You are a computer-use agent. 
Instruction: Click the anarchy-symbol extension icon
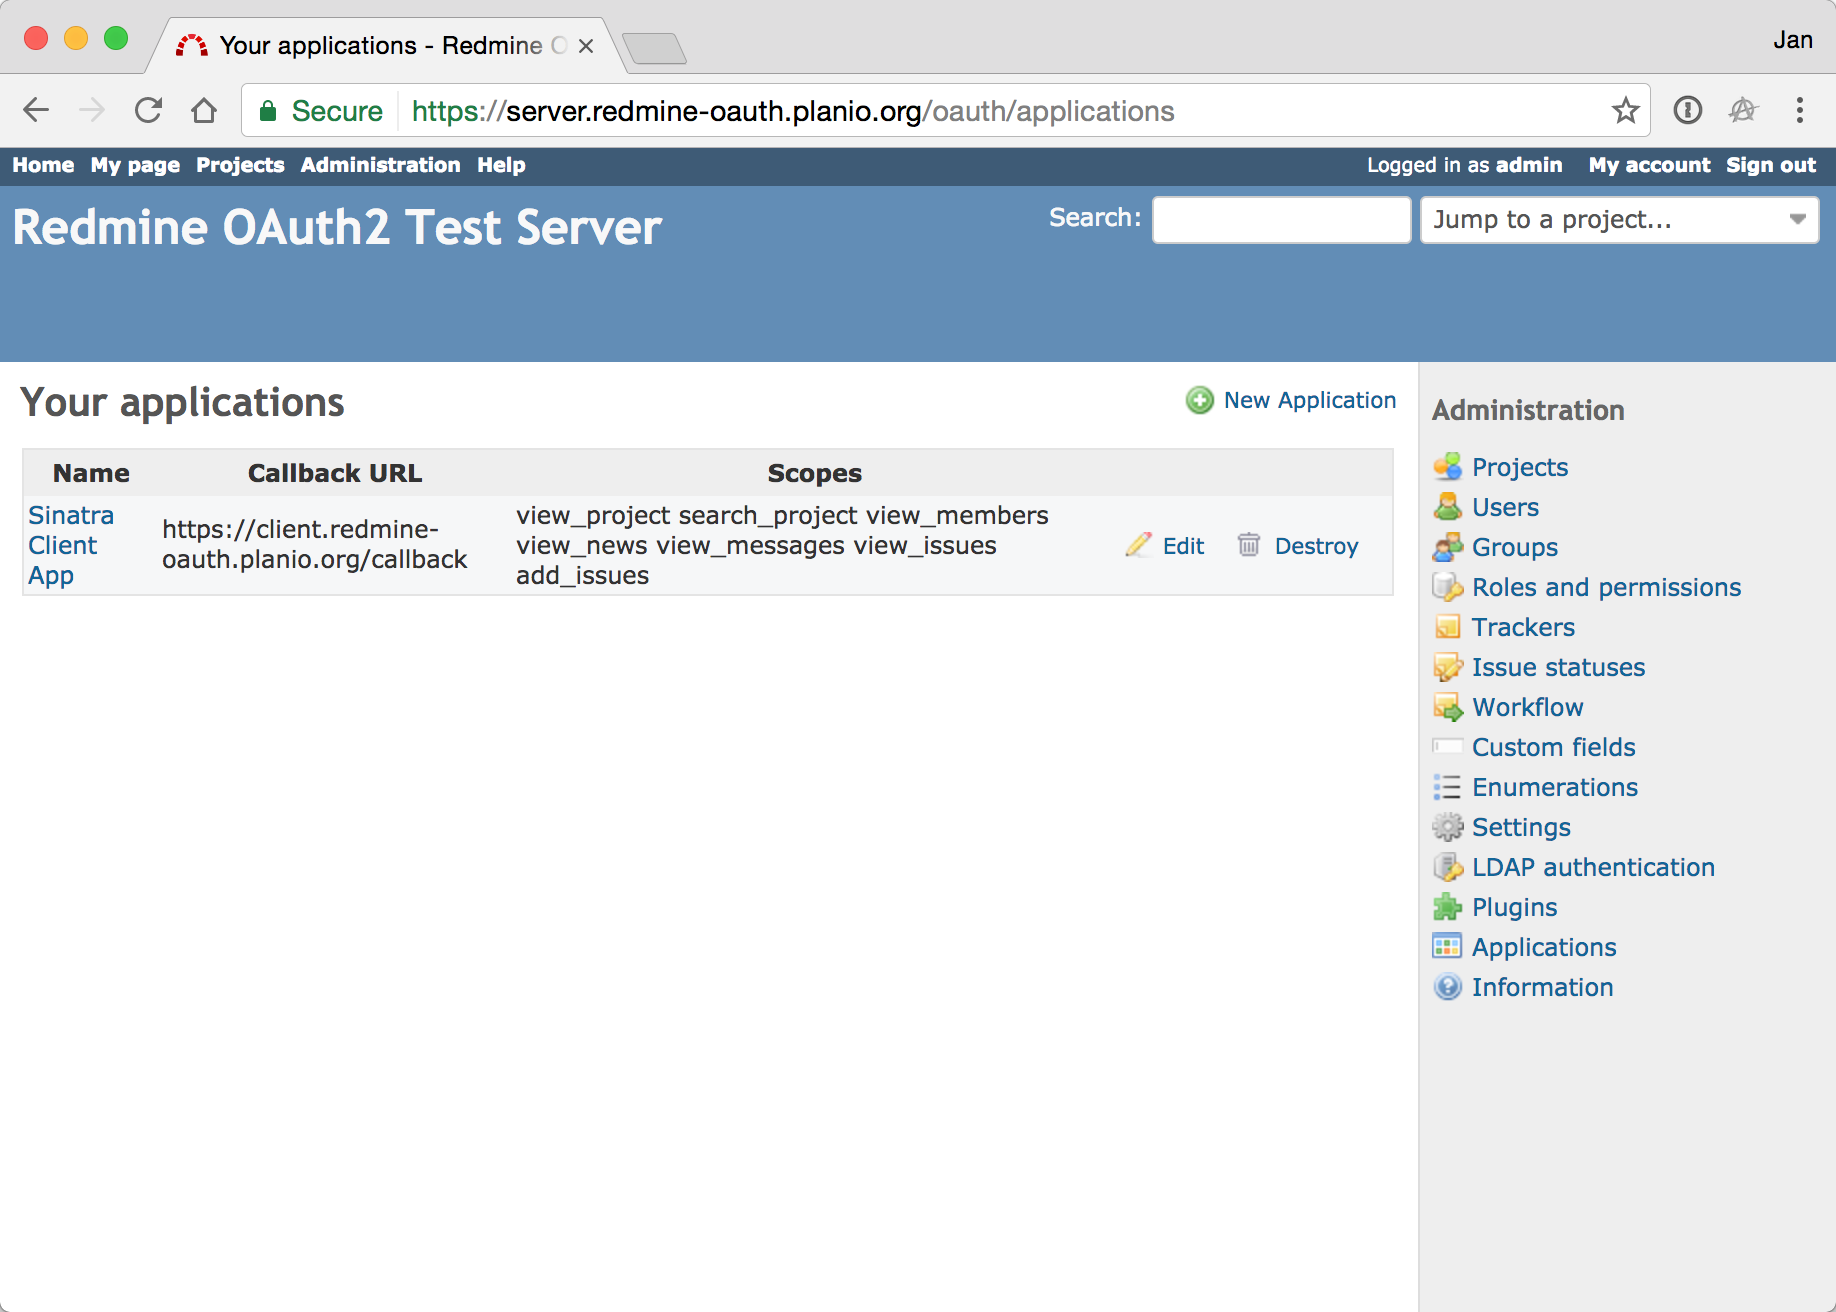[x=1743, y=110]
